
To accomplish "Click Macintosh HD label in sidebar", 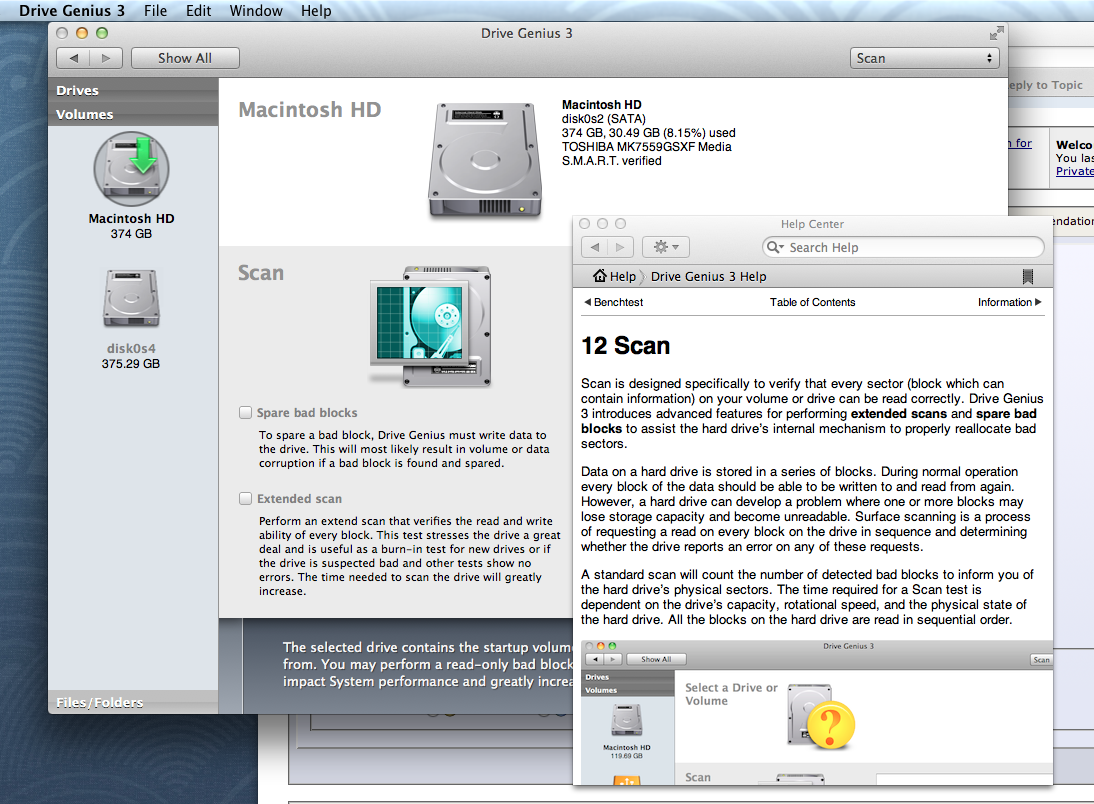I will [131, 218].
